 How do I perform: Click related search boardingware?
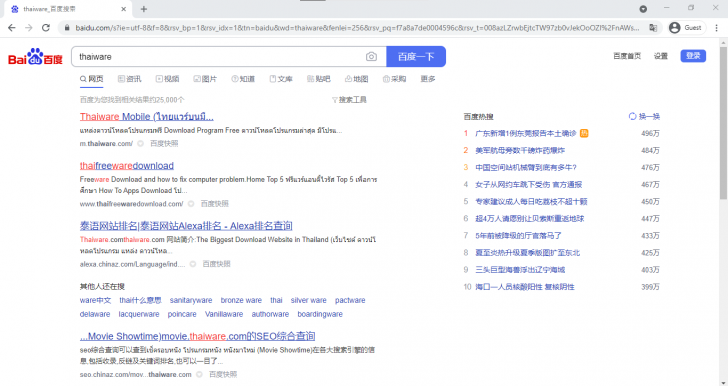click(x=320, y=314)
